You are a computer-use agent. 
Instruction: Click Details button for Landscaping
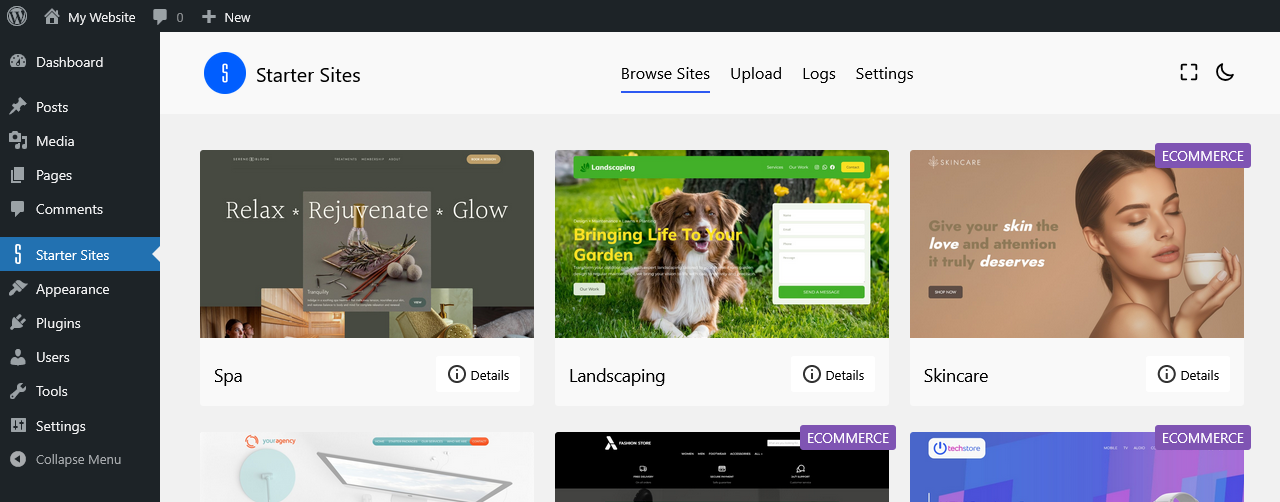tap(833, 375)
